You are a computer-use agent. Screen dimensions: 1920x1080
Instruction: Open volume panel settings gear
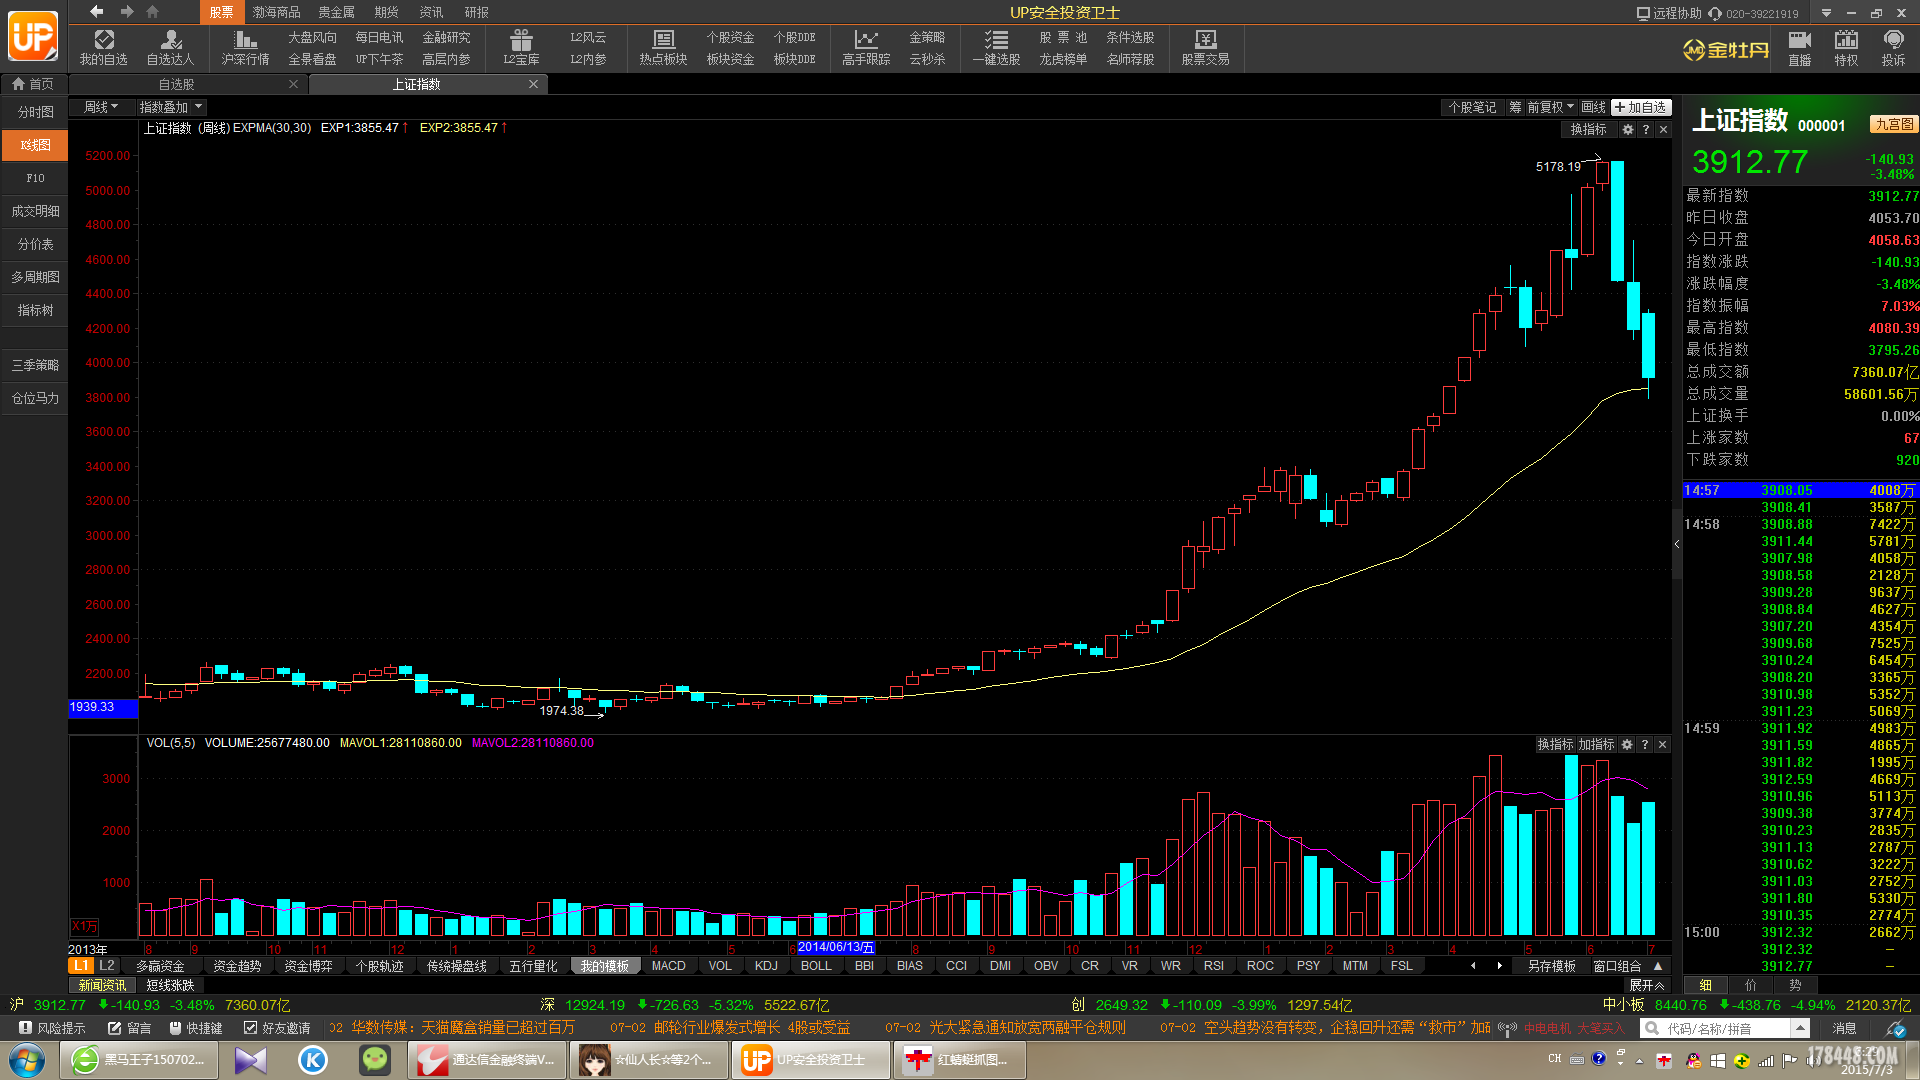coord(1627,744)
